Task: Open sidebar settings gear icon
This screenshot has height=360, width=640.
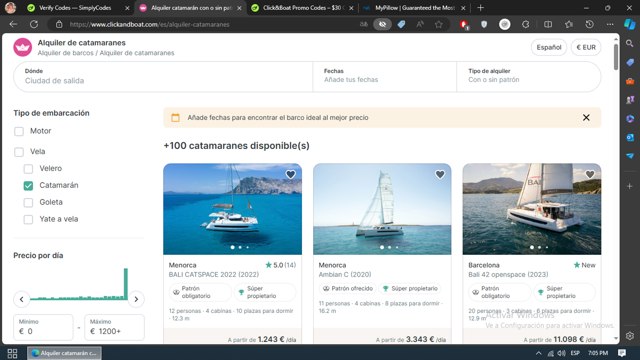Action: (630, 336)
